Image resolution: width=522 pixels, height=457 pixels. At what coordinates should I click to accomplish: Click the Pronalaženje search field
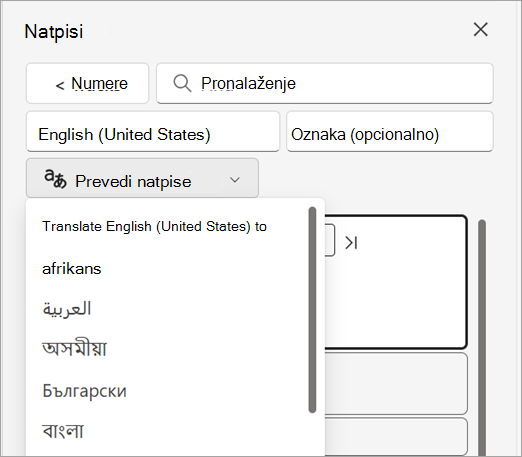click(x=325, y=83)
